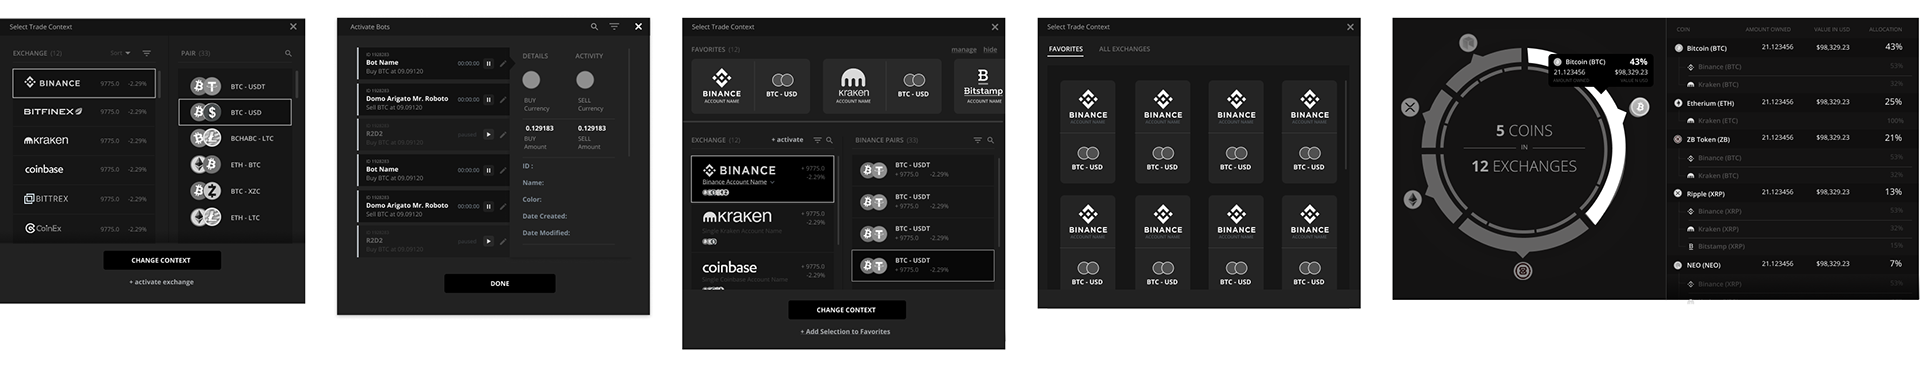The width and height of the screenshot is (1920, 370).
Task: Pause the topmost Domo Arigato Mr. Roboto bot
Action: coord(488,99)
